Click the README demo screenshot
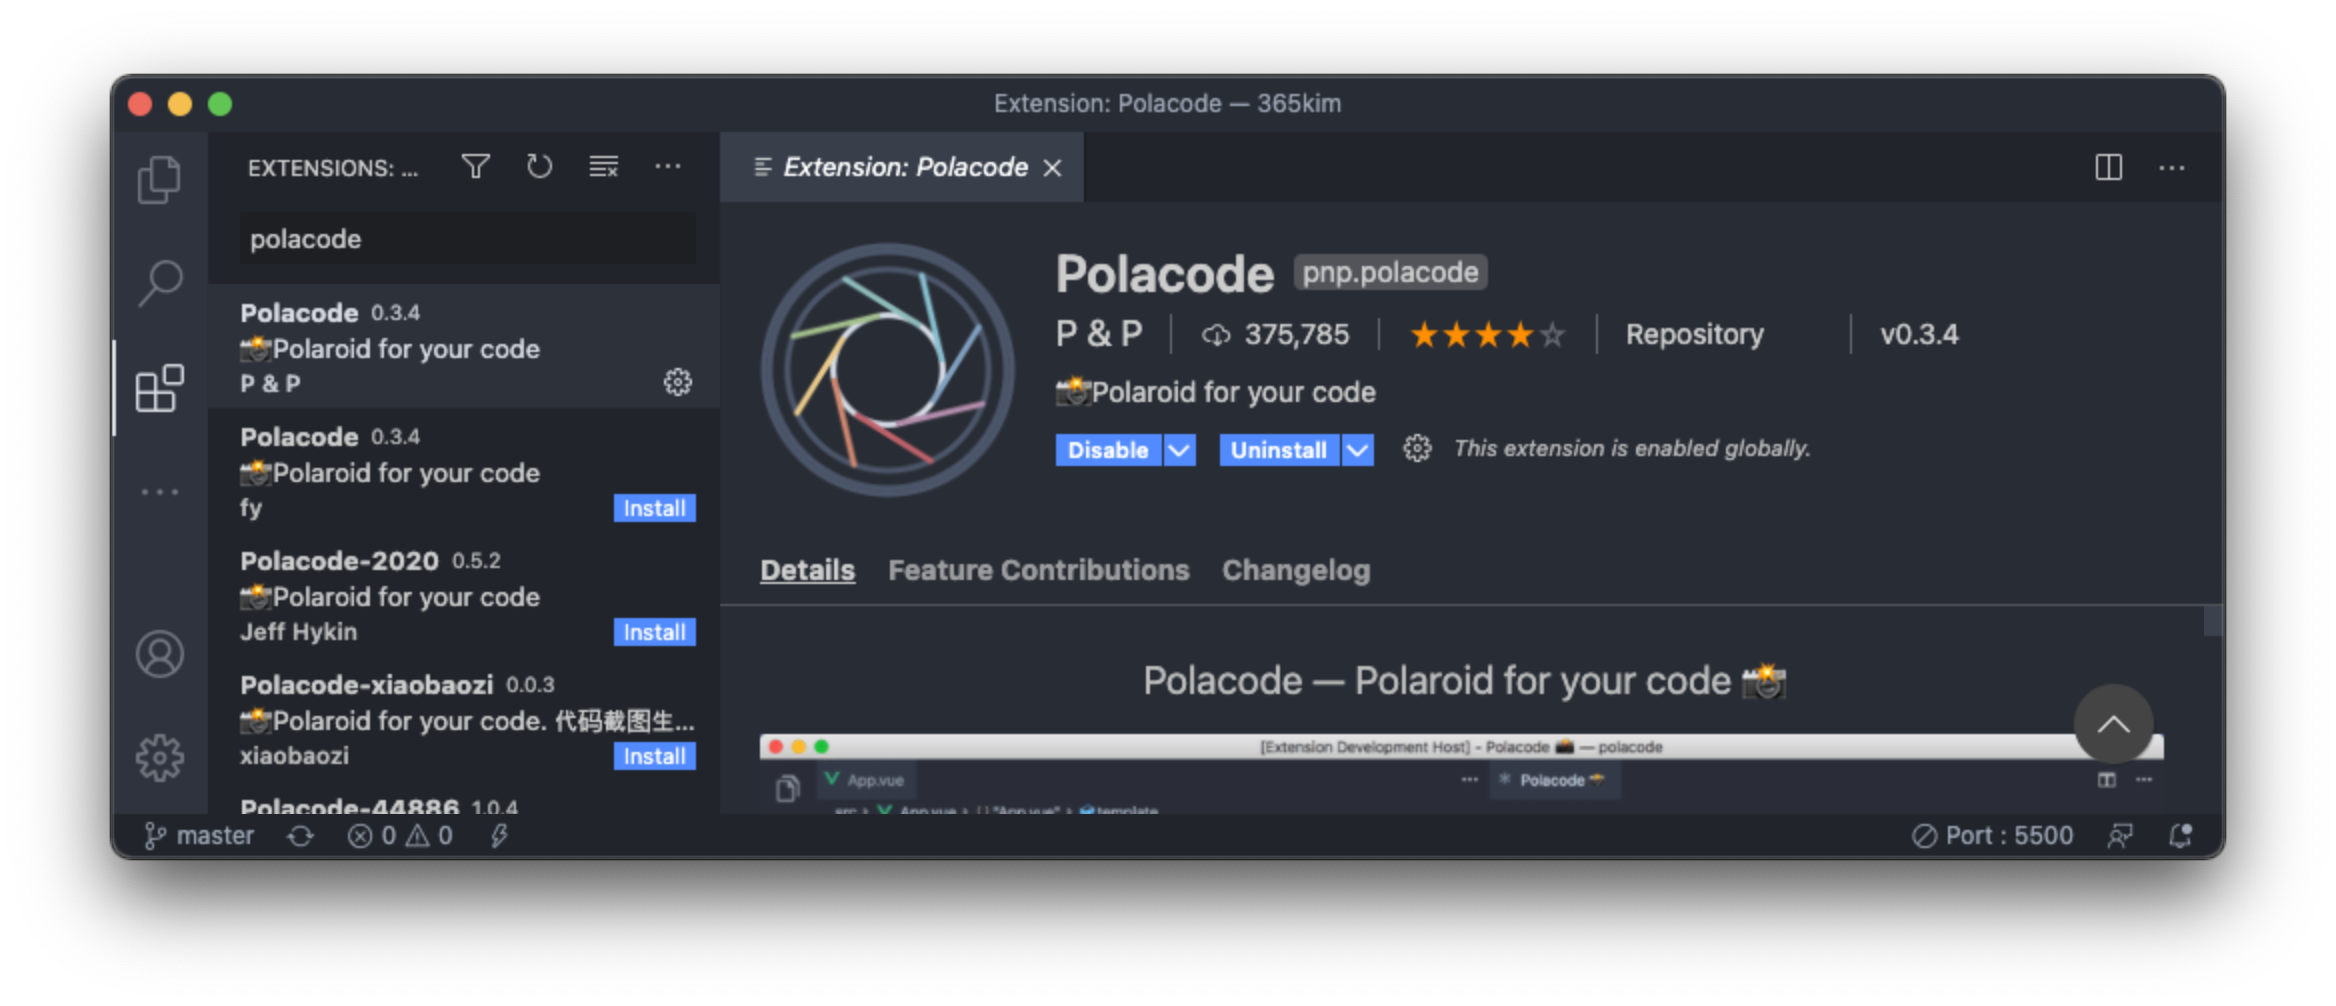Image resolution: width=2336 pixels, height=1006 pixels. [x=1461, y=774]
